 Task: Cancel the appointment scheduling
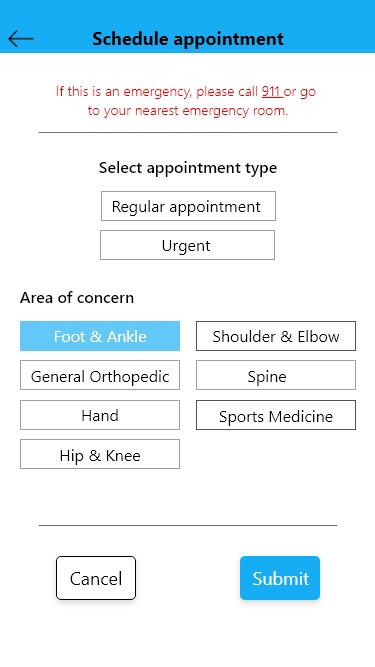pyautogui.click(x=96, y=578)
